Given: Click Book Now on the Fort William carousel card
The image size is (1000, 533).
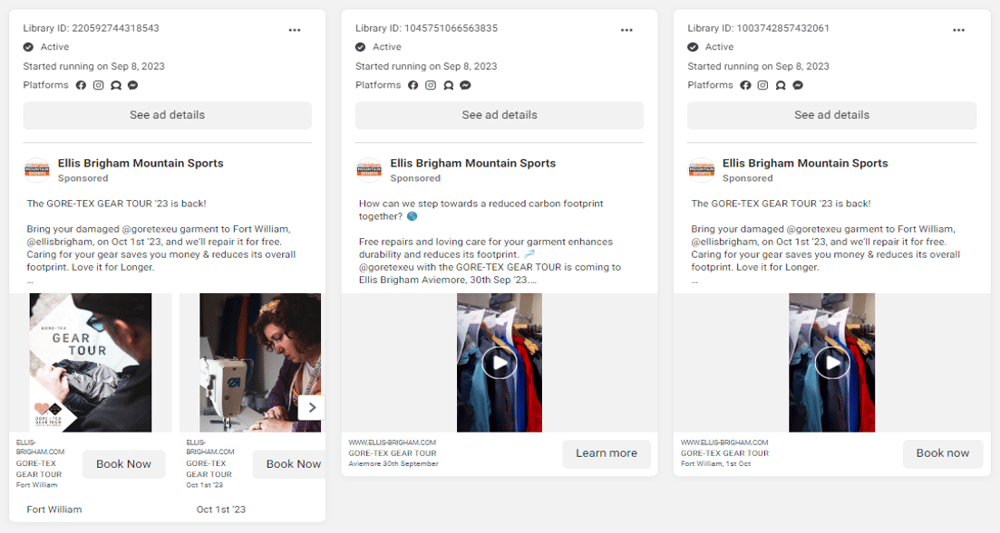Looking at the screenshot, I should (124, 464).
